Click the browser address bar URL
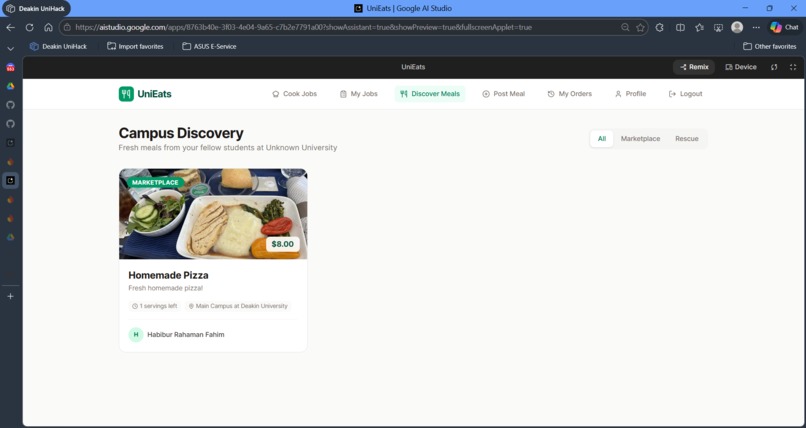This screenshot has width=806, height=428. pos(303,27)
